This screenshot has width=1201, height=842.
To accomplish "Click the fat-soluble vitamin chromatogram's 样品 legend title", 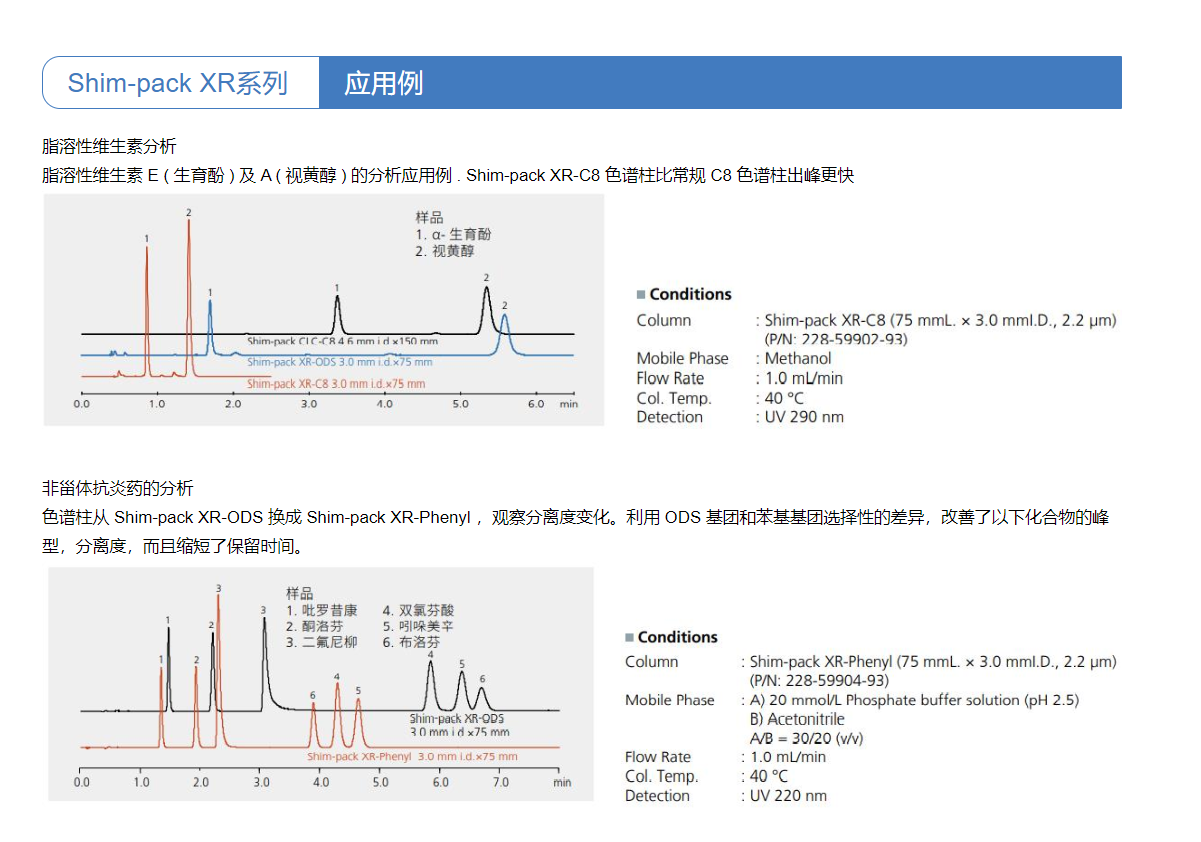I will pyautogui.click(x=429, y=217).
